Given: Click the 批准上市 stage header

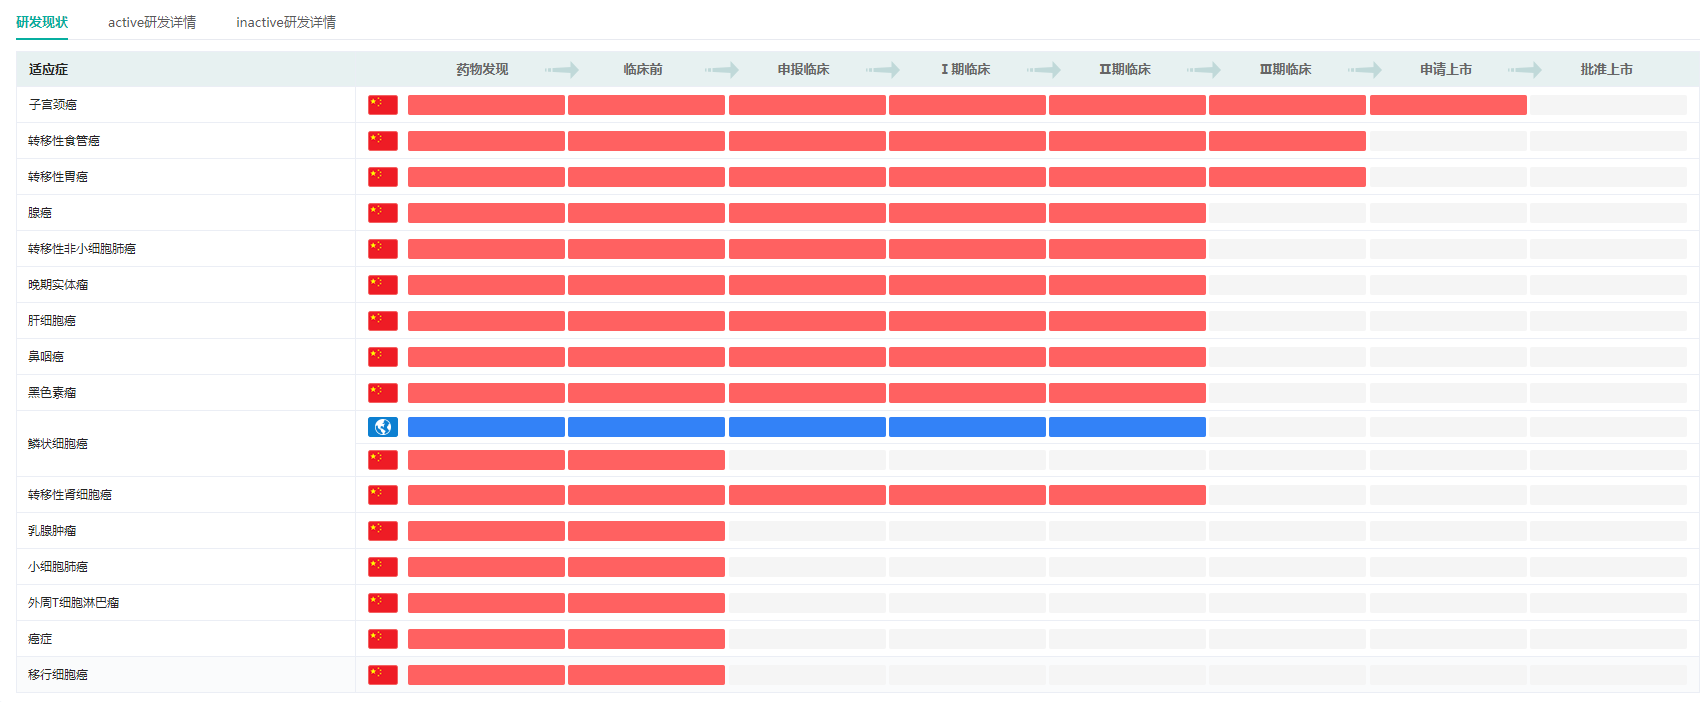Looking at the screenshot, I should tap(1607, 69).
